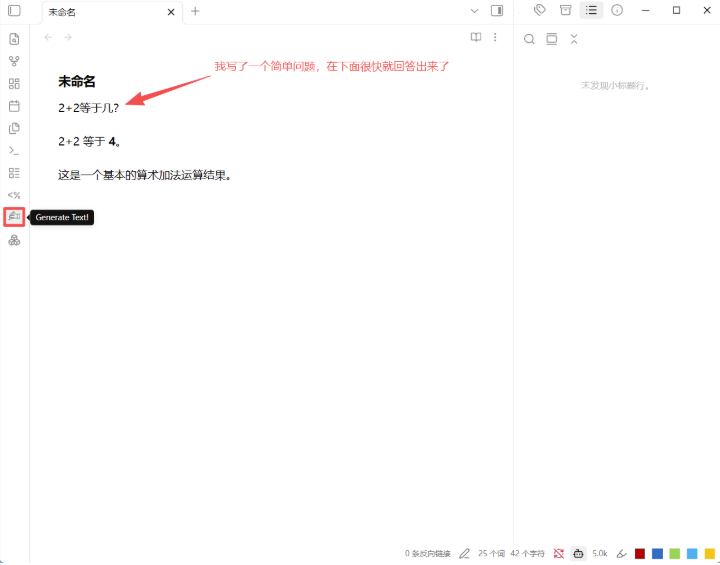
Task: Pick the dark blue color swatch
Action: coord(657,554)
